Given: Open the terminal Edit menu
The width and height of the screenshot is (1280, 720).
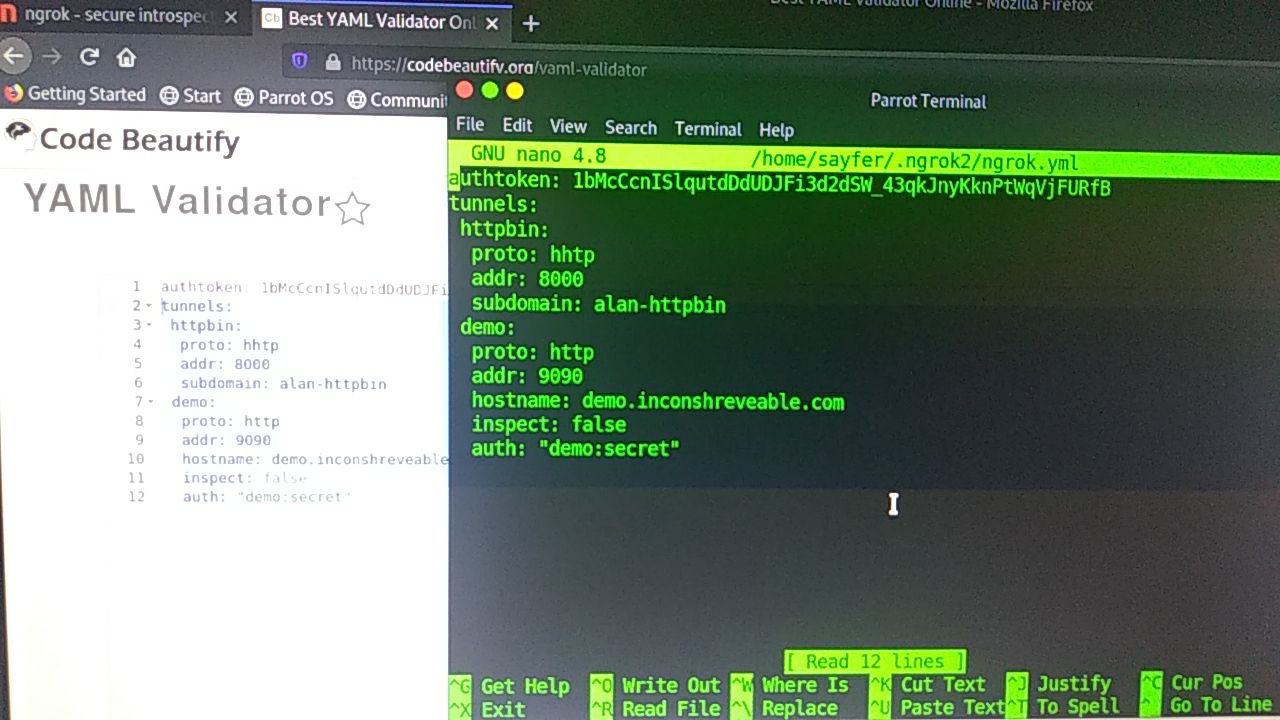Looking at the screenshot, I should point(517,125).
